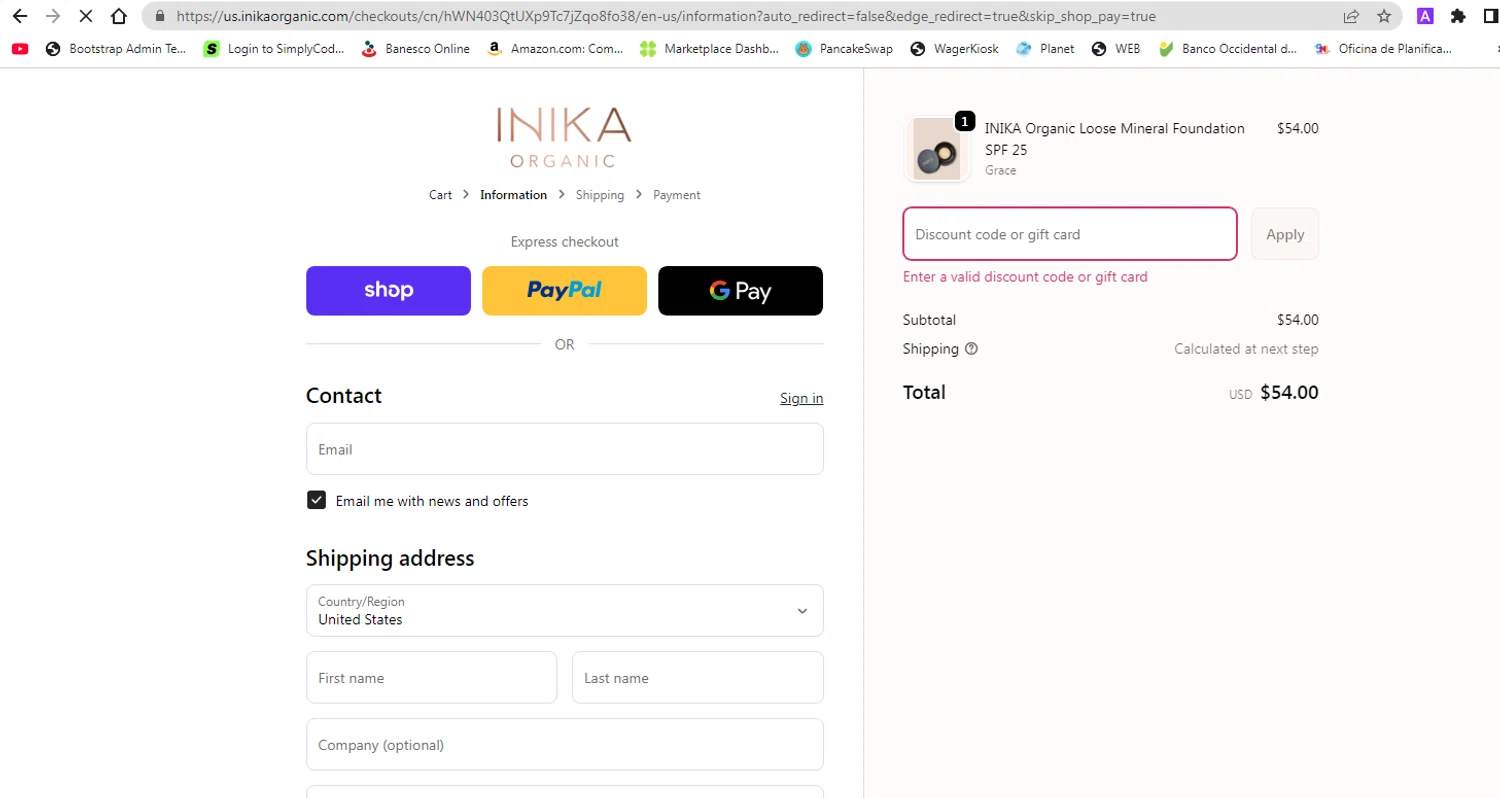The height and width of the screenshot is (798, 1500).
Task: Click Apply discount button
Action: 1285,234
